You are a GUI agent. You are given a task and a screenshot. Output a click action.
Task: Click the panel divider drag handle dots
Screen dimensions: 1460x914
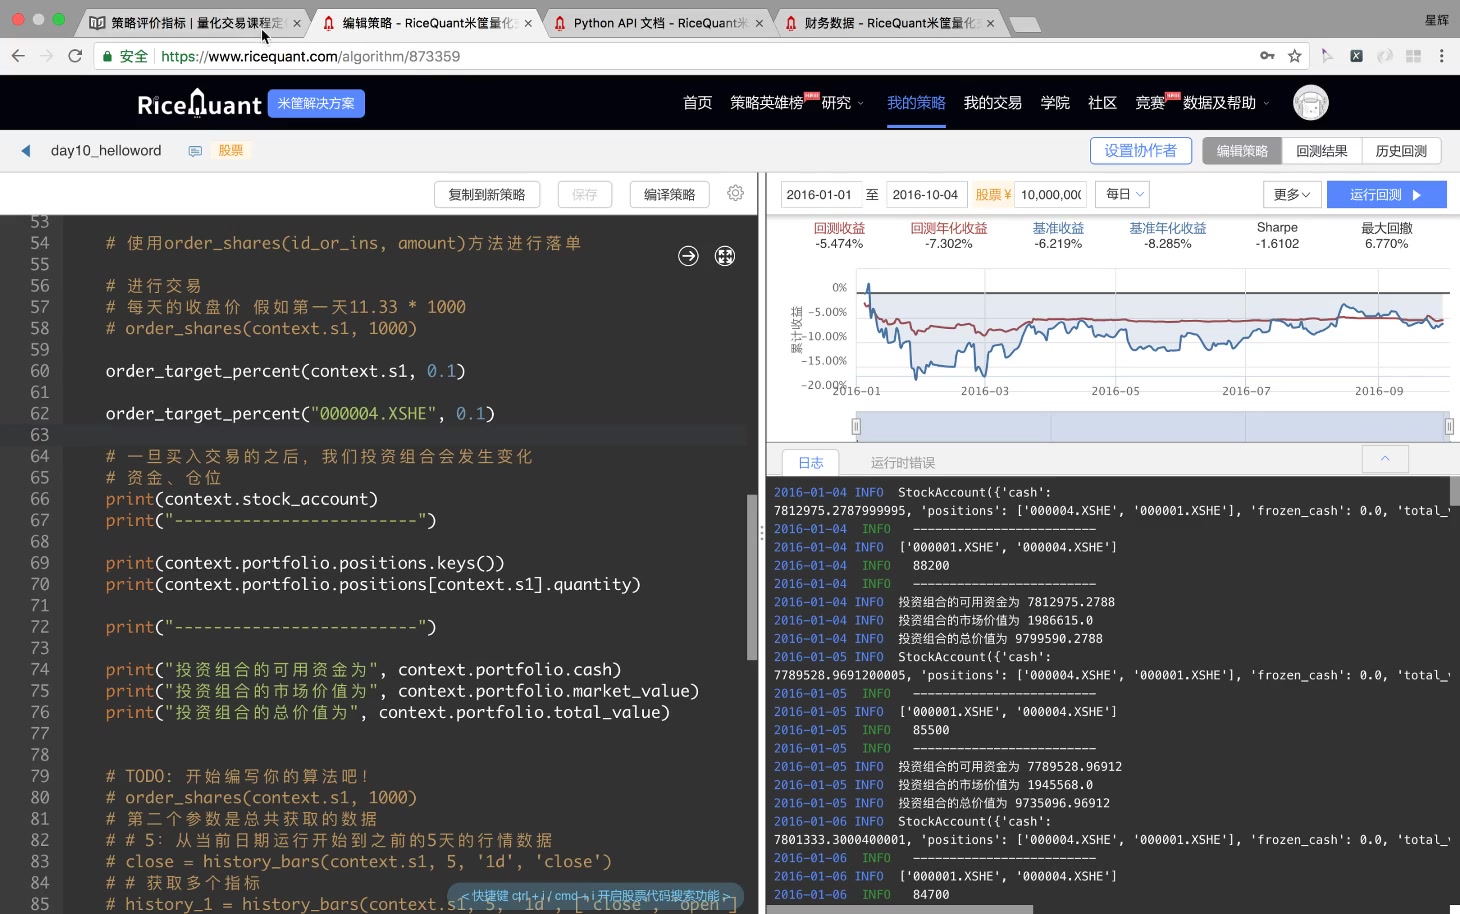(x=762, y=534)
